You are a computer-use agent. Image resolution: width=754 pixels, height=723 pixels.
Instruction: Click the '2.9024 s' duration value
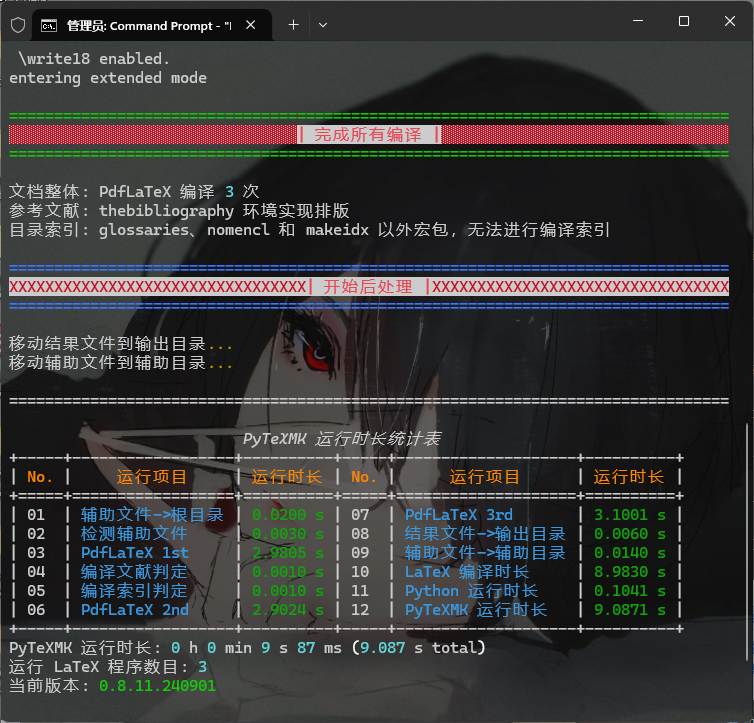click(288, 610)
